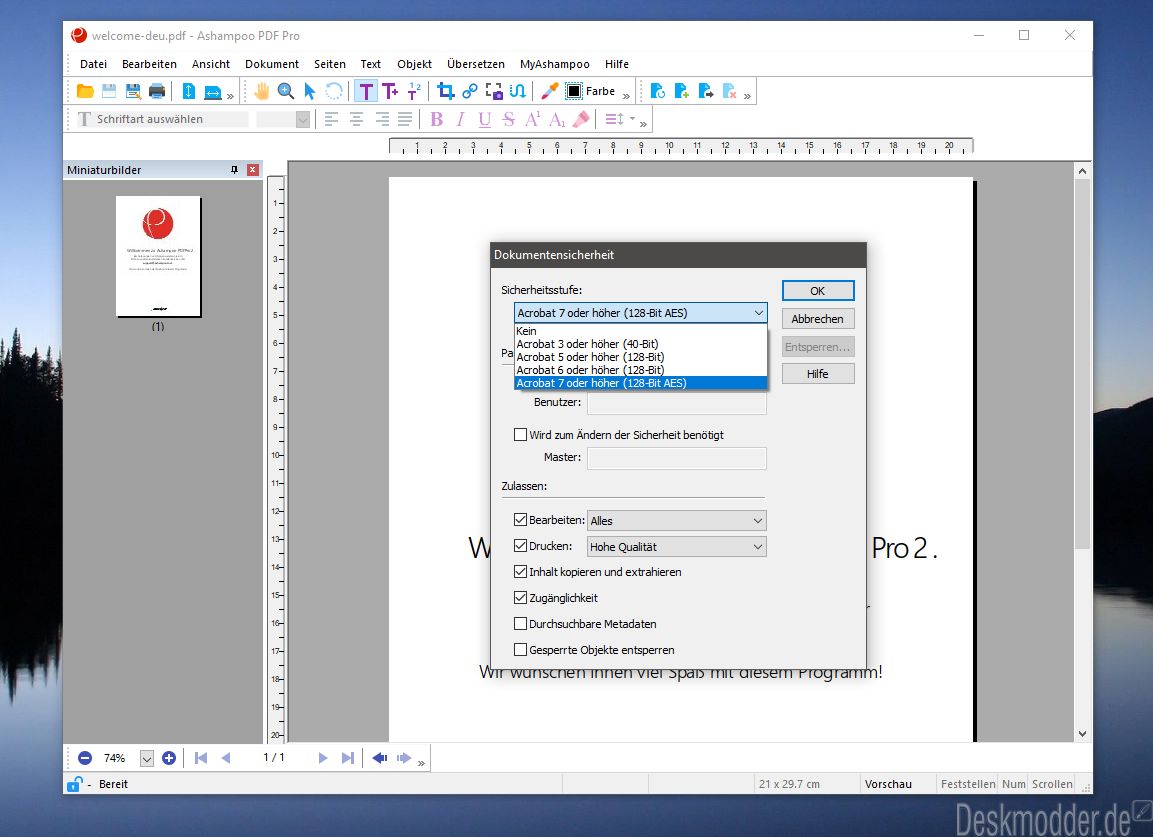This screenshot has width=1153, height=837.
Task: Open the Bearbeiten menu
Action: (149, 64)
